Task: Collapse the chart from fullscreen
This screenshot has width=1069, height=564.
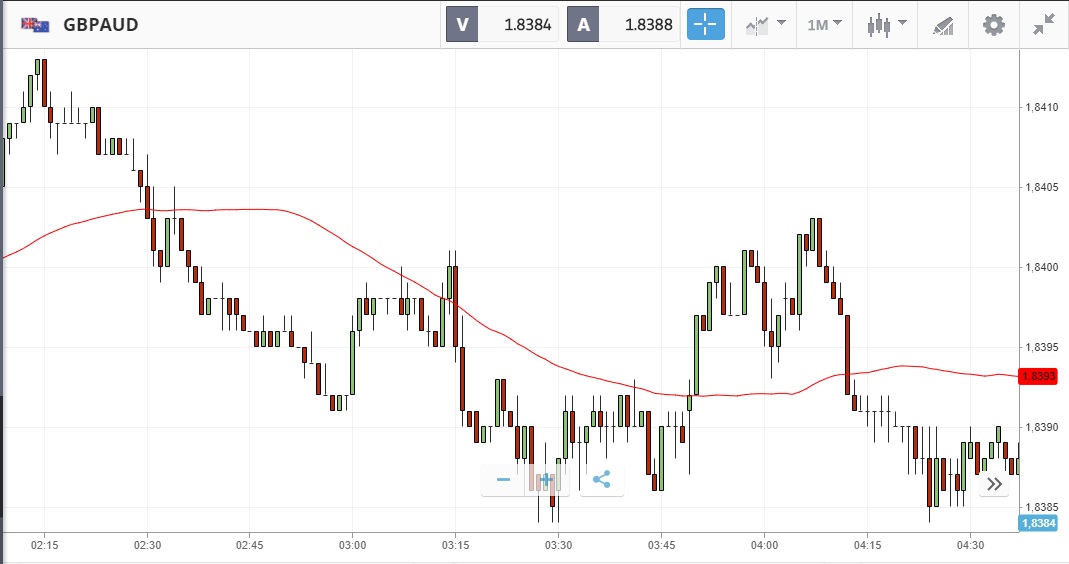Action: click(x=1045, y=25)
